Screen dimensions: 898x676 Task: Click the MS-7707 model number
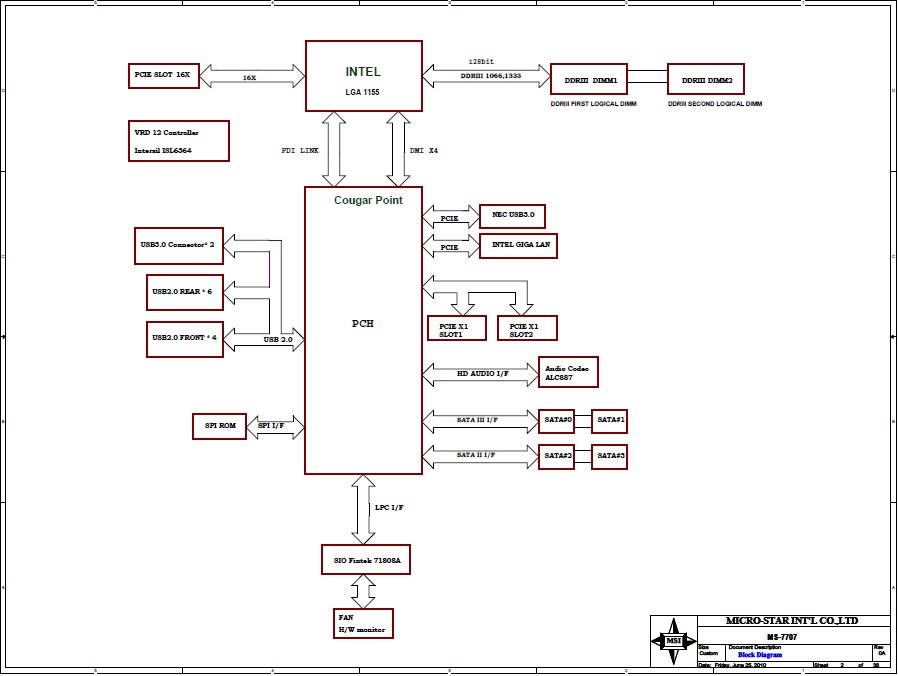click(x=782, y=637)
